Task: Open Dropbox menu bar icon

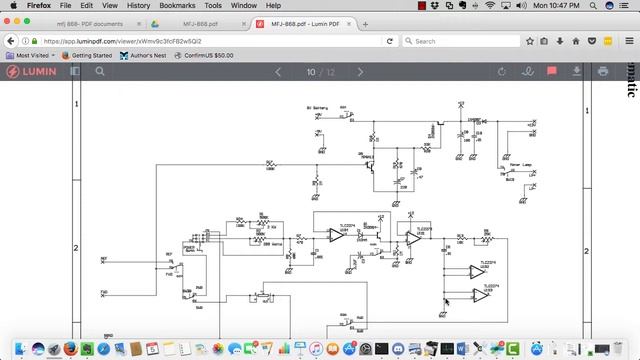Action: [435, 5]
